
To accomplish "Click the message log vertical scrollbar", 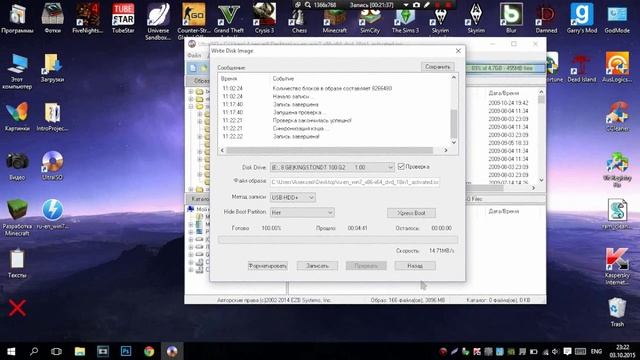I will point(454,110).
